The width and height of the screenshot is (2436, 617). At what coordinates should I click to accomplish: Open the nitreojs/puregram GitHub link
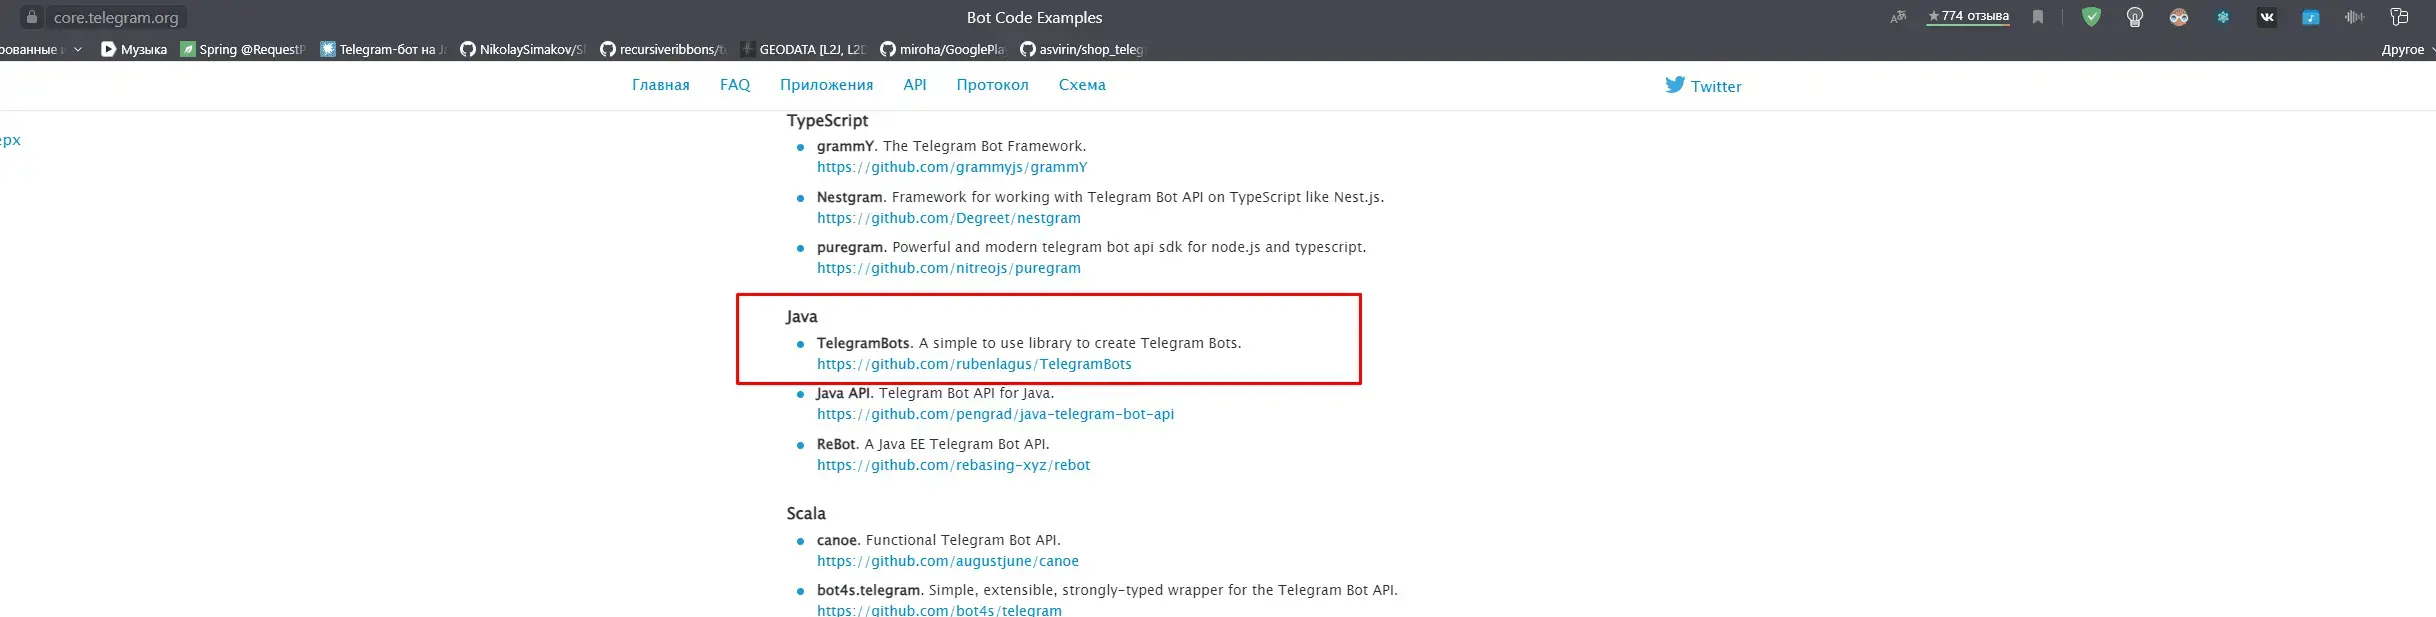[948, 268]
